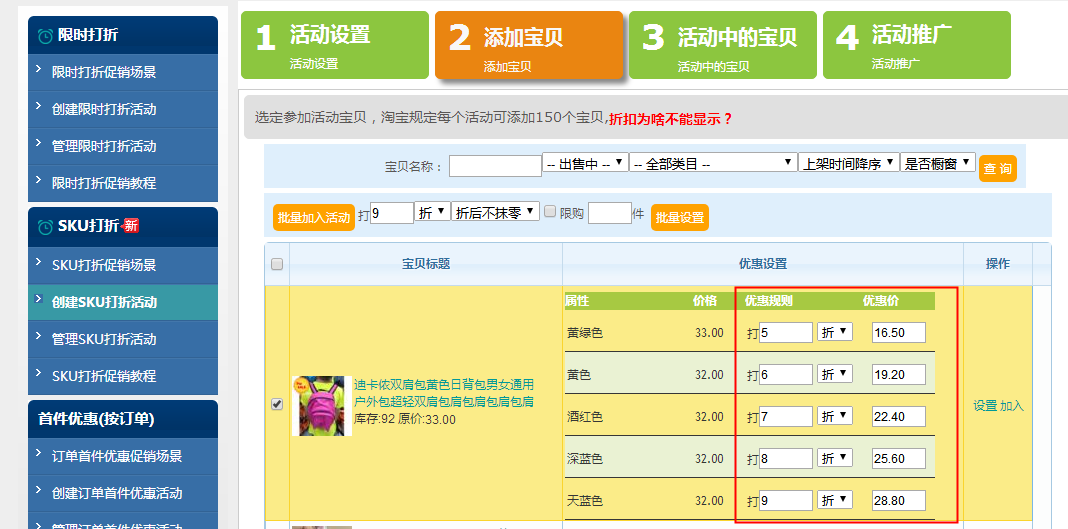Viewport: 1068px width, 529px height.
Task: Open 限时打折促销教程 menu item
Action: tap(123, 183)
